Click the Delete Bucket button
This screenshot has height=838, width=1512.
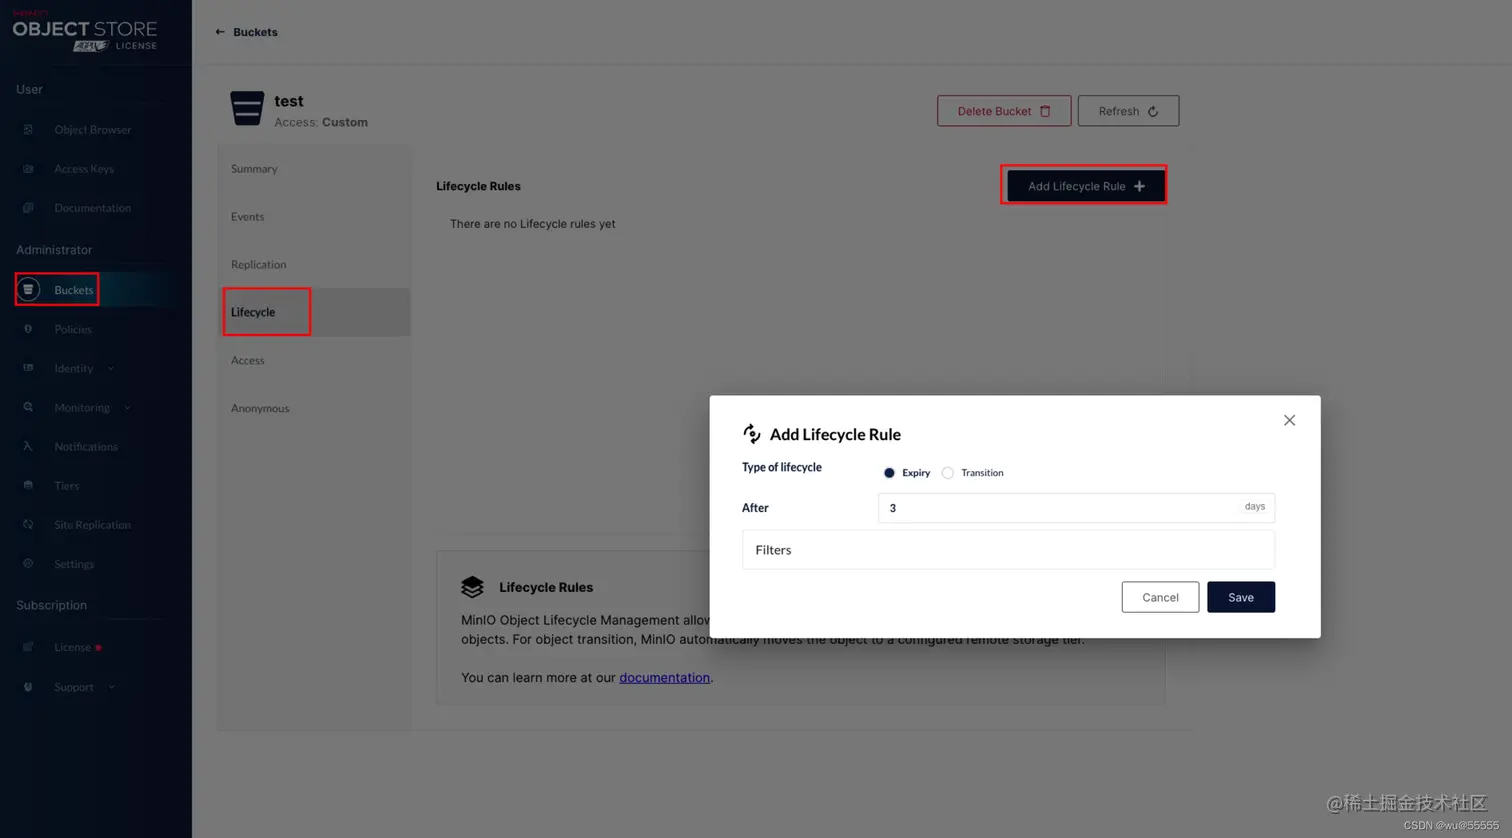point(1004,111)
